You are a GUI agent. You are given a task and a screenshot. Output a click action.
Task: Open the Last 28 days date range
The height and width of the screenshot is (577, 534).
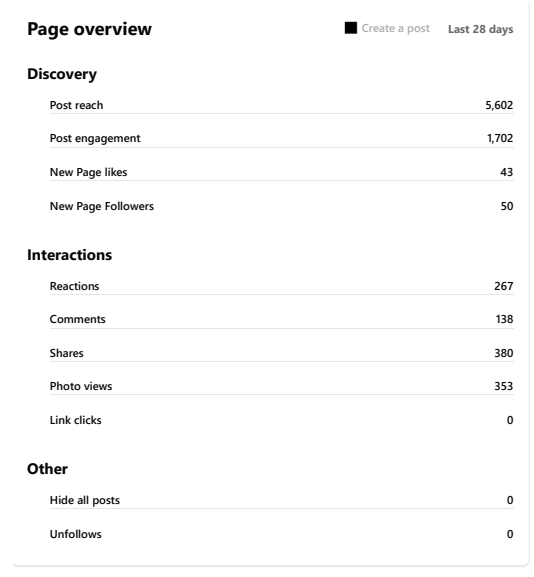480,29
